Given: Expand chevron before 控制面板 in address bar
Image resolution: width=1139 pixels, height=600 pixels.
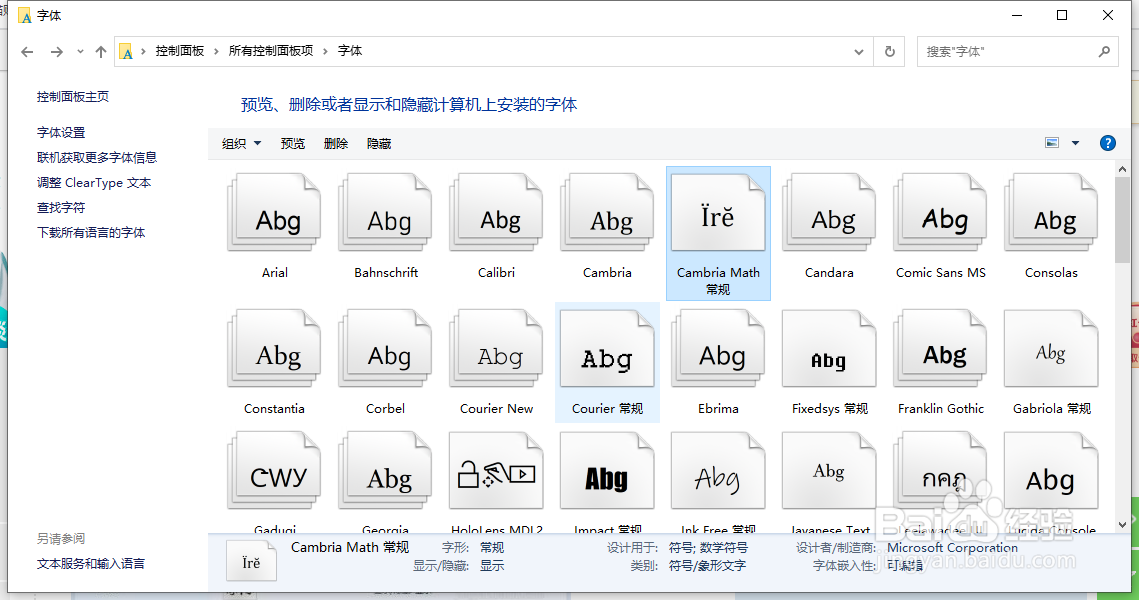Looking at the screenshot, I should pyautogui.click(x=143, y=51).
